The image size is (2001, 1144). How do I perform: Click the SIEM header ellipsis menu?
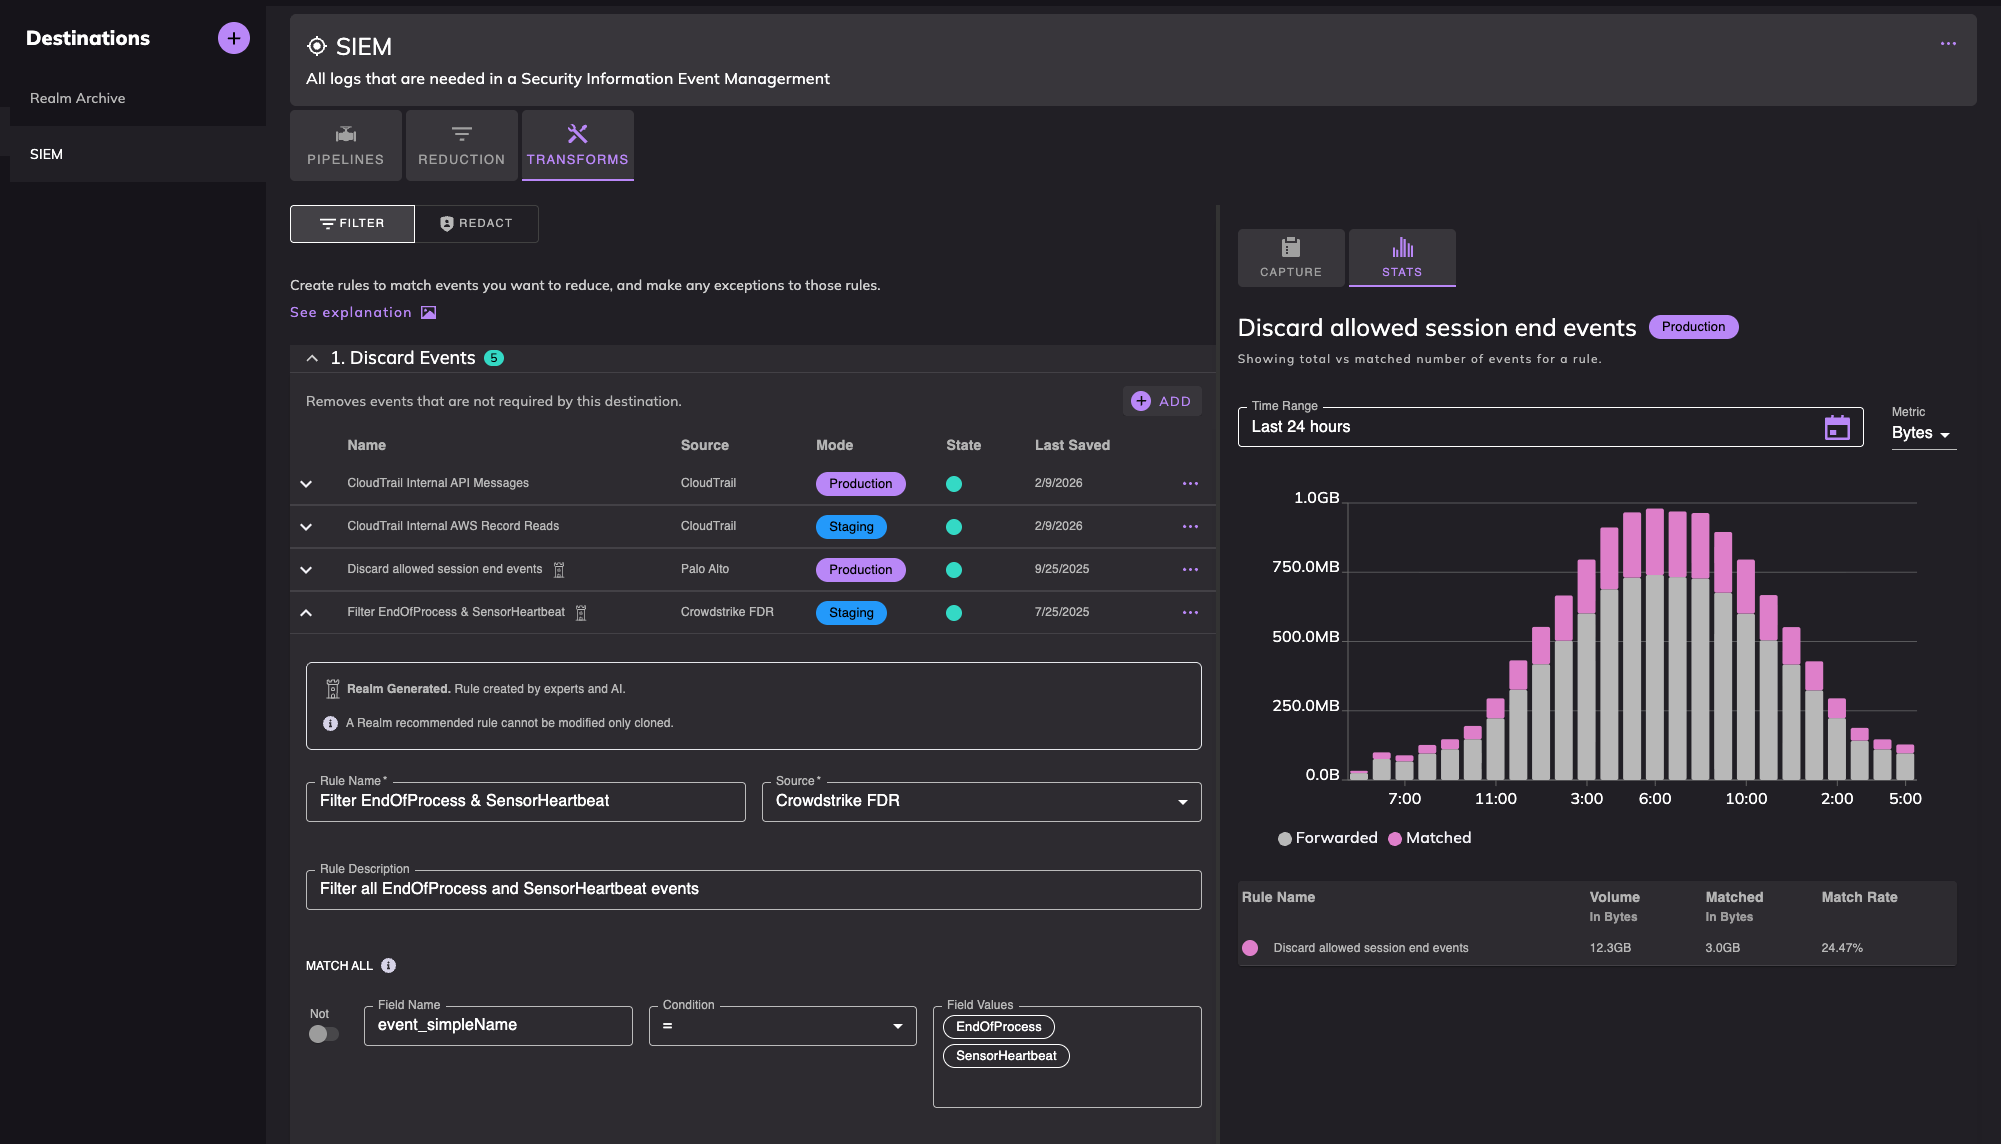pyautogui.click(x=1948, y=43)
